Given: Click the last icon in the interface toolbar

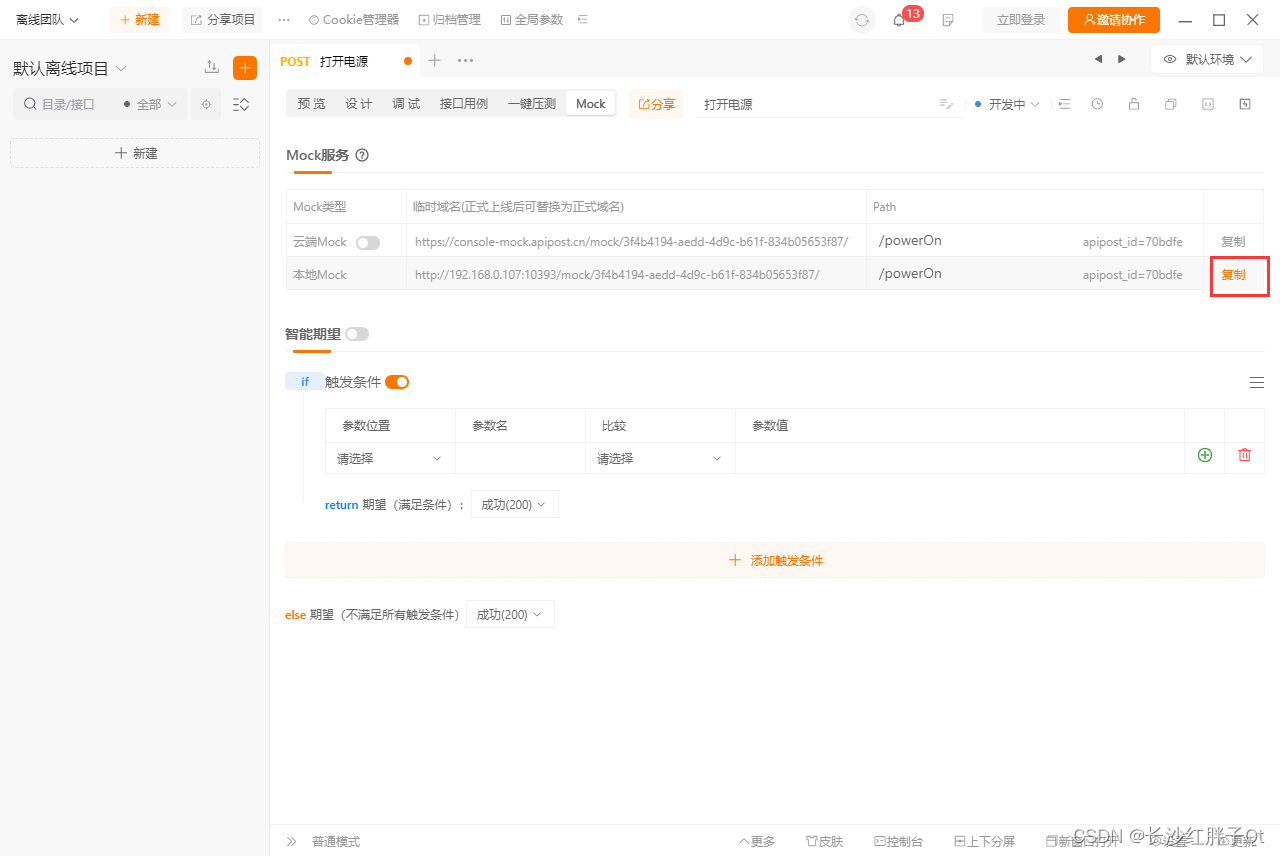Looking at the screenshot, I should coord(1245,104).
